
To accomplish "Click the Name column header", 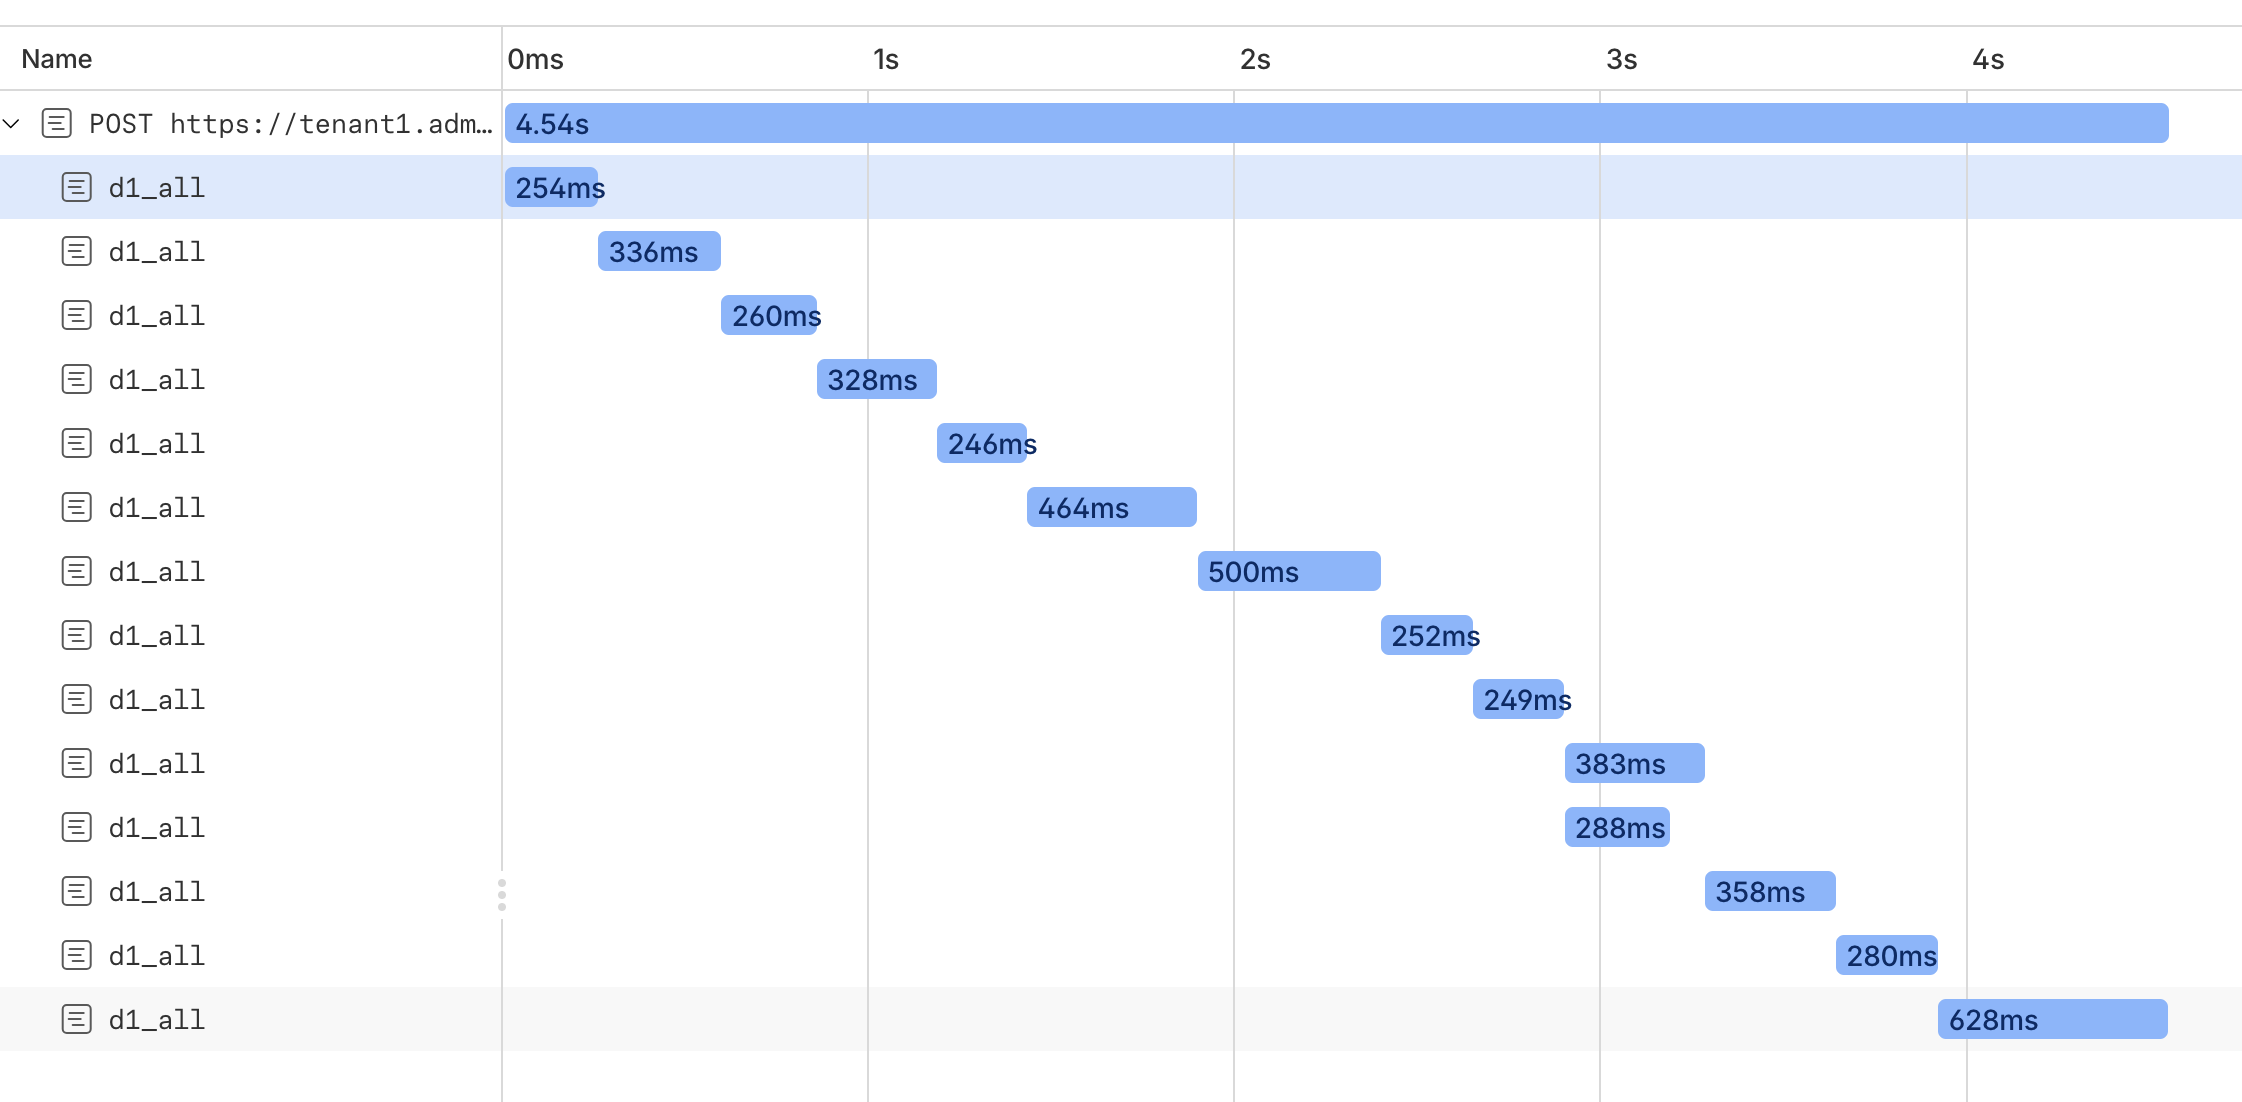I will pyautogui.click(x=56, y=58).
